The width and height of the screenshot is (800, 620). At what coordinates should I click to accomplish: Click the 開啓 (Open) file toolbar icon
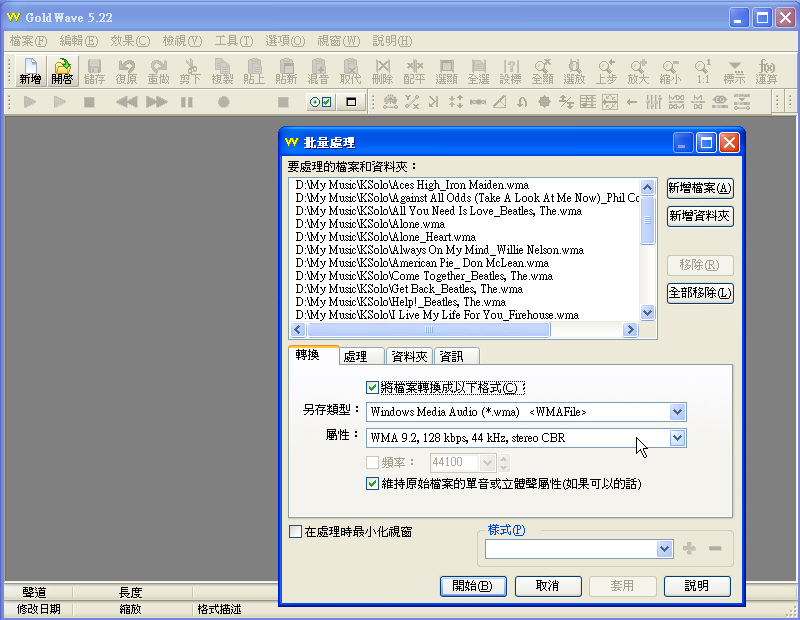point(62,70)
